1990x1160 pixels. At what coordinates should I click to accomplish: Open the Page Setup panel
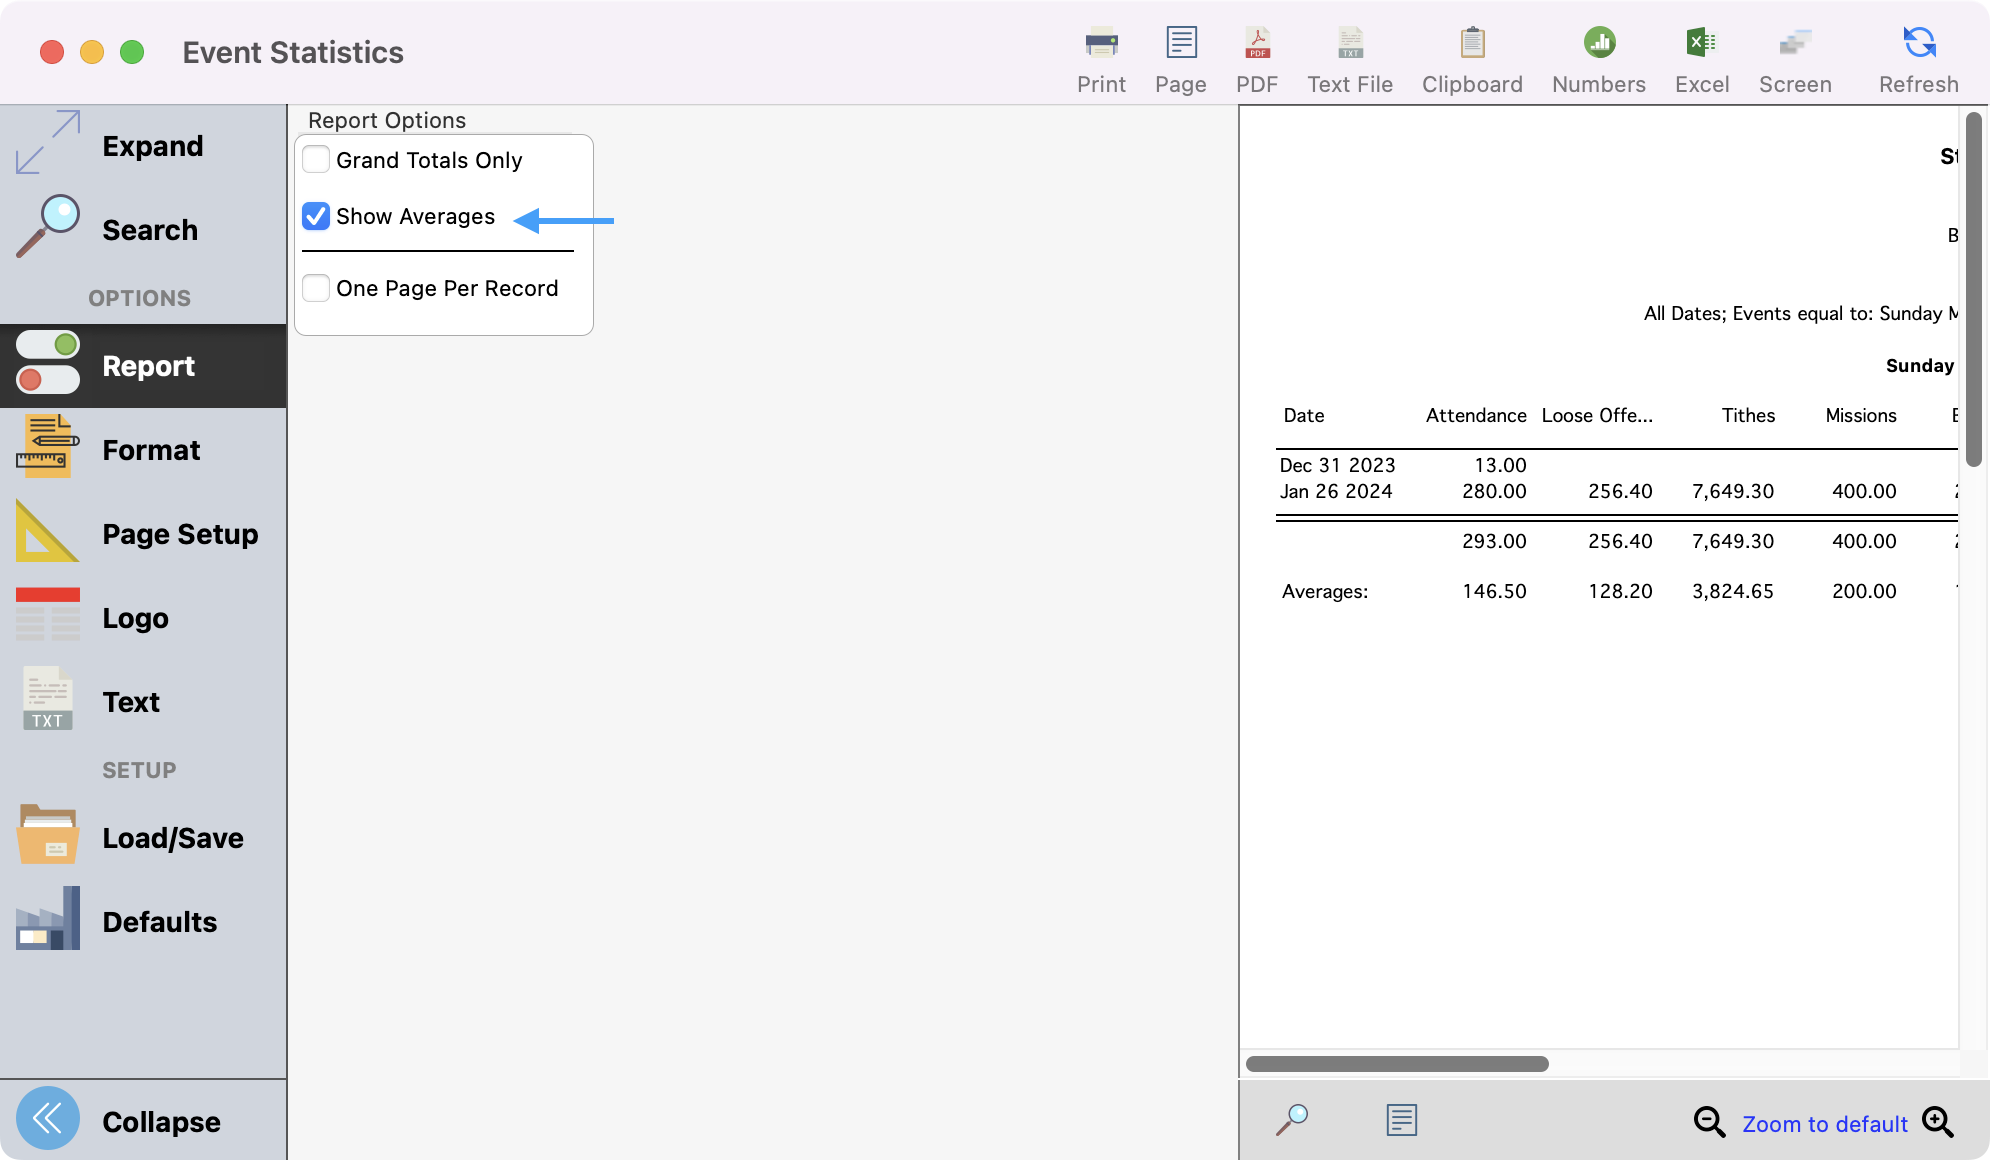click(143, 533)
